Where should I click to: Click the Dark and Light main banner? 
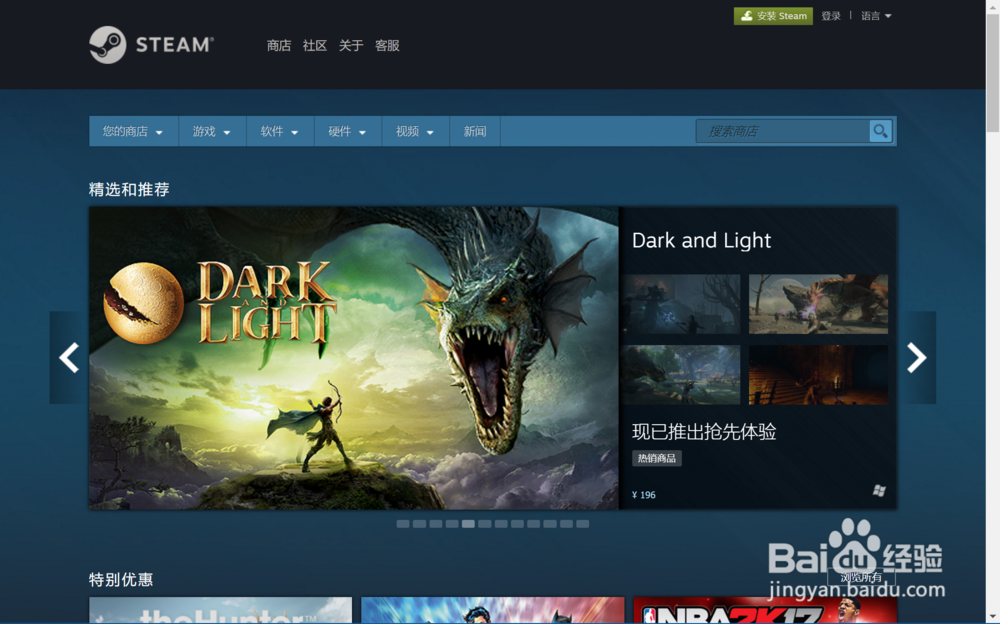click(x=353, y=358)
